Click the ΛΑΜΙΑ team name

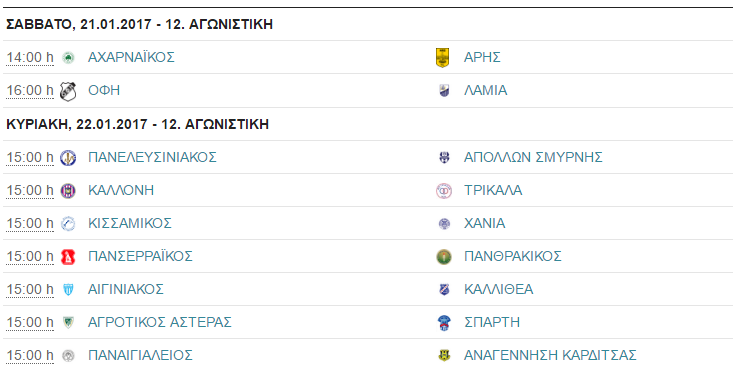click(x=485, y=90)
